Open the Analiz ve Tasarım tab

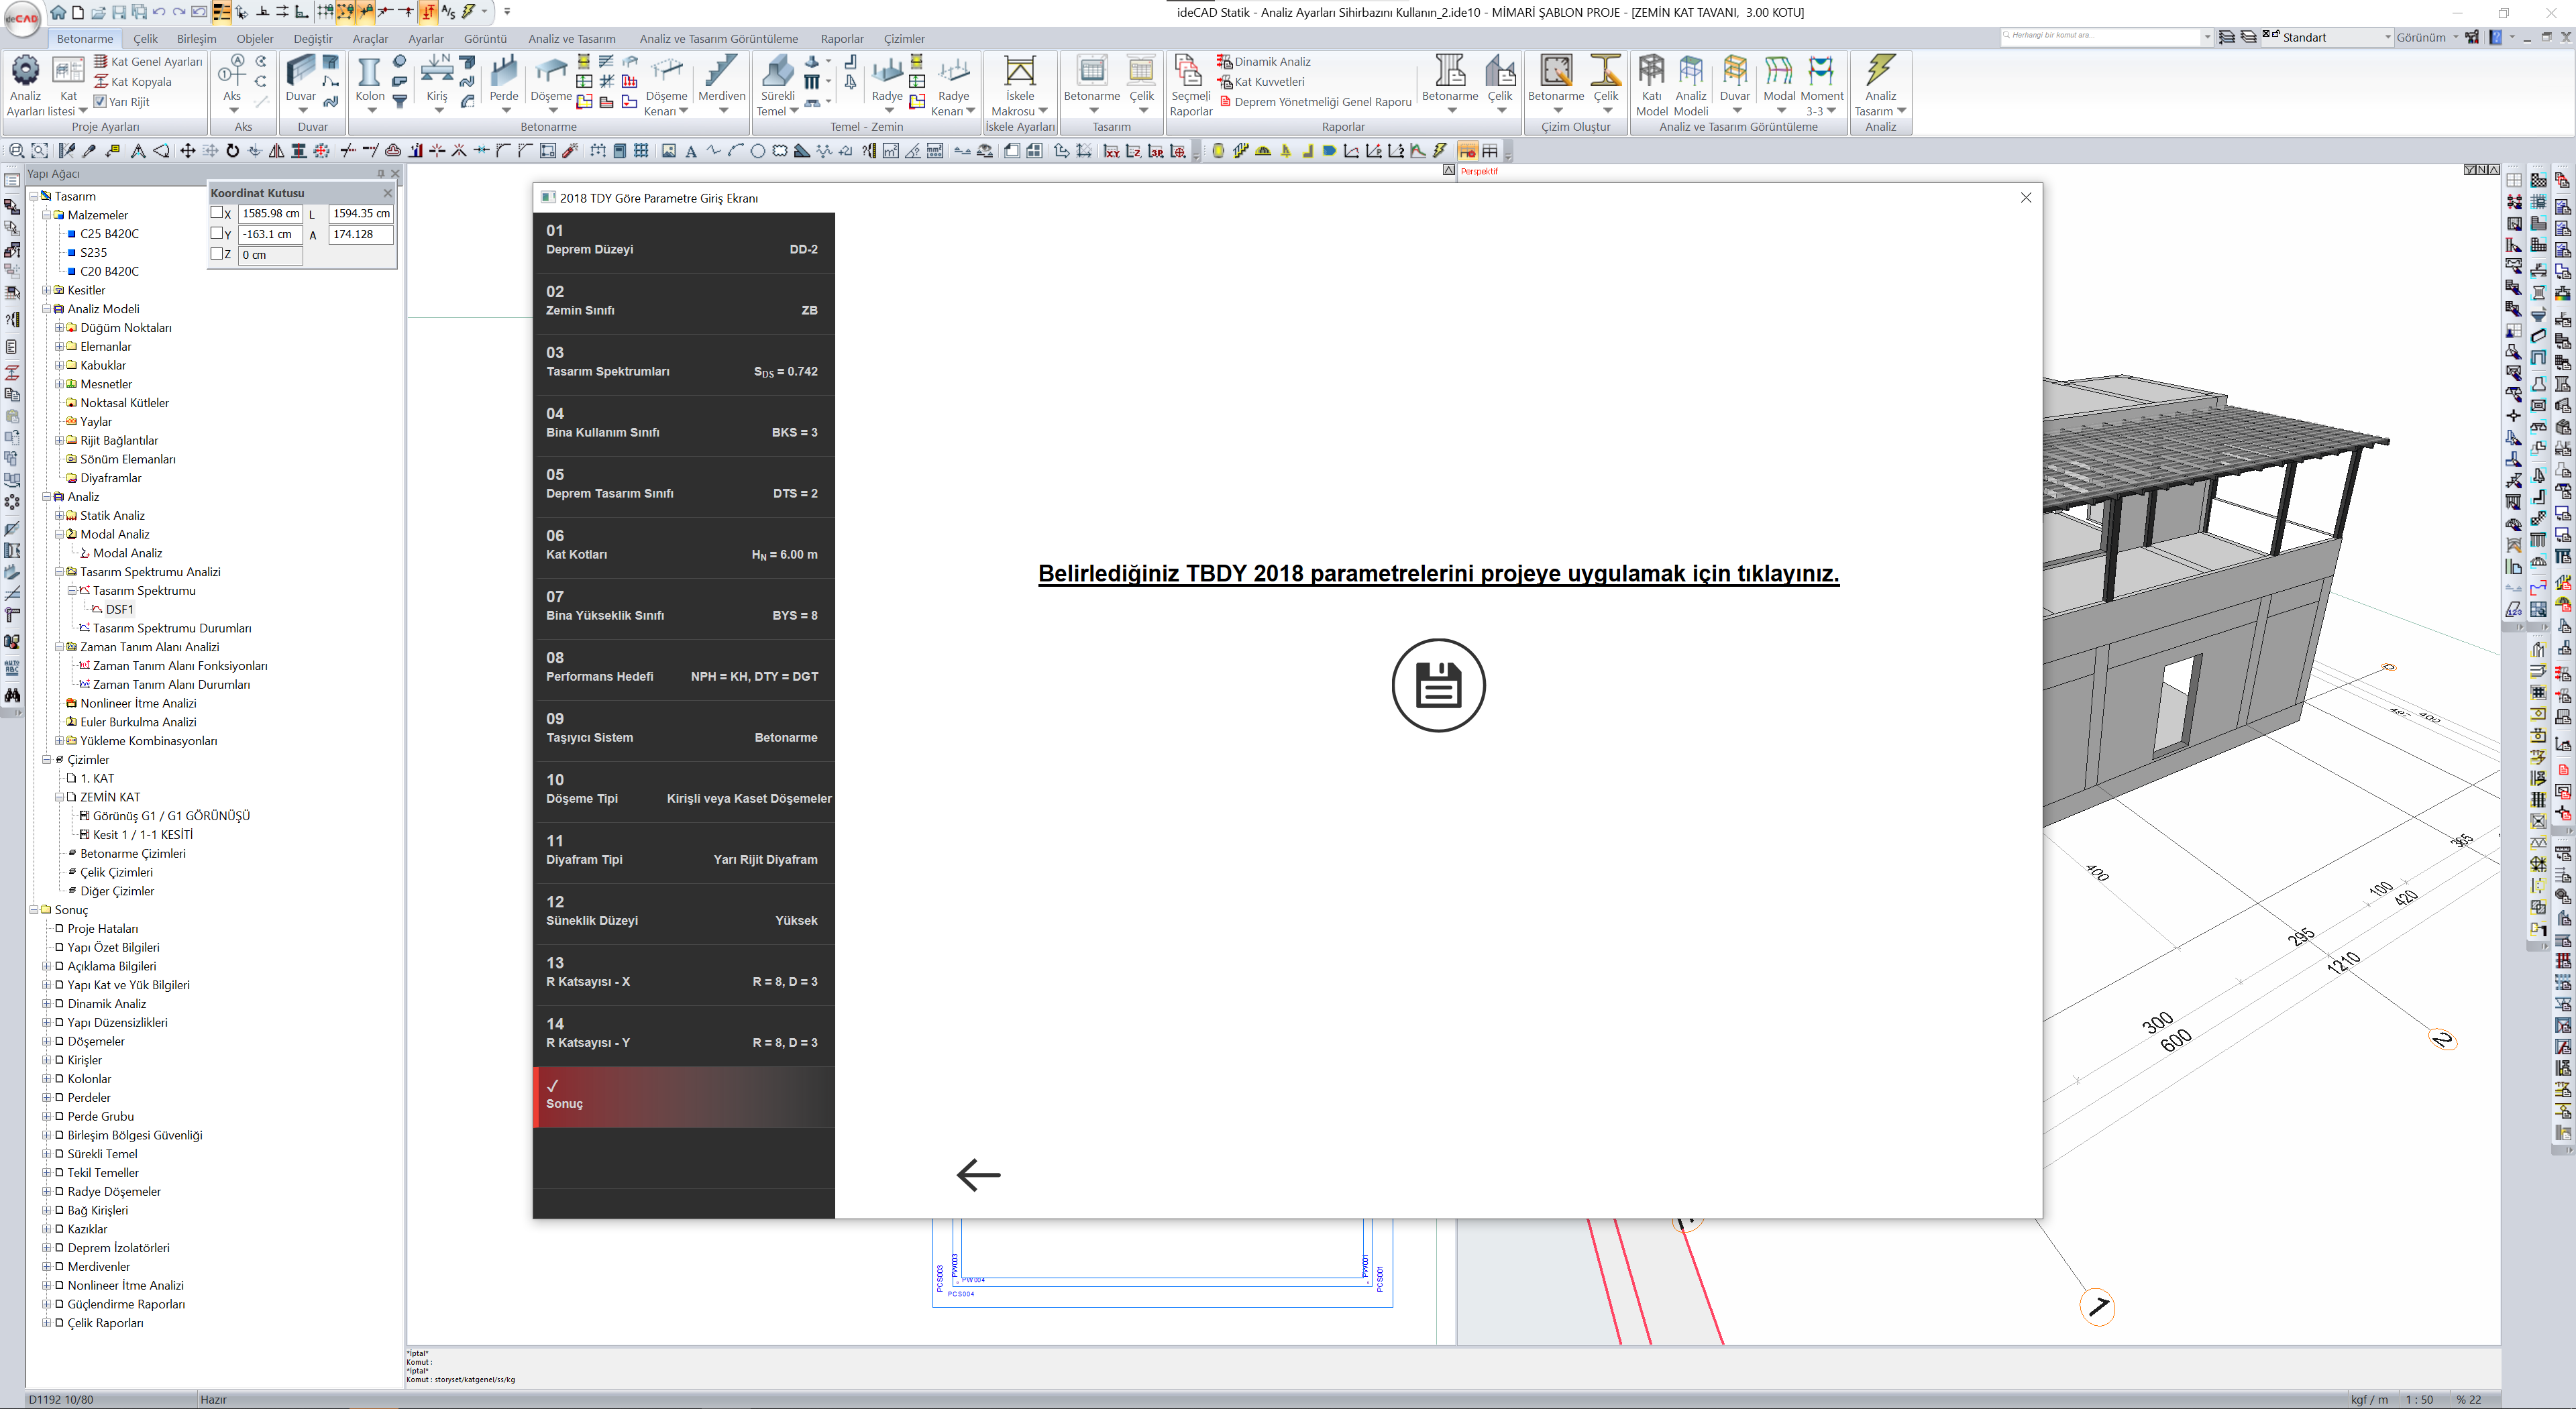click(572, 39)
